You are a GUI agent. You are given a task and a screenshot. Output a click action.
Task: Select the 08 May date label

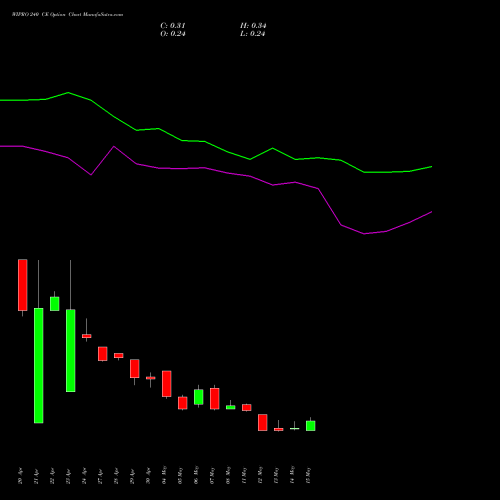coord(229,475)
